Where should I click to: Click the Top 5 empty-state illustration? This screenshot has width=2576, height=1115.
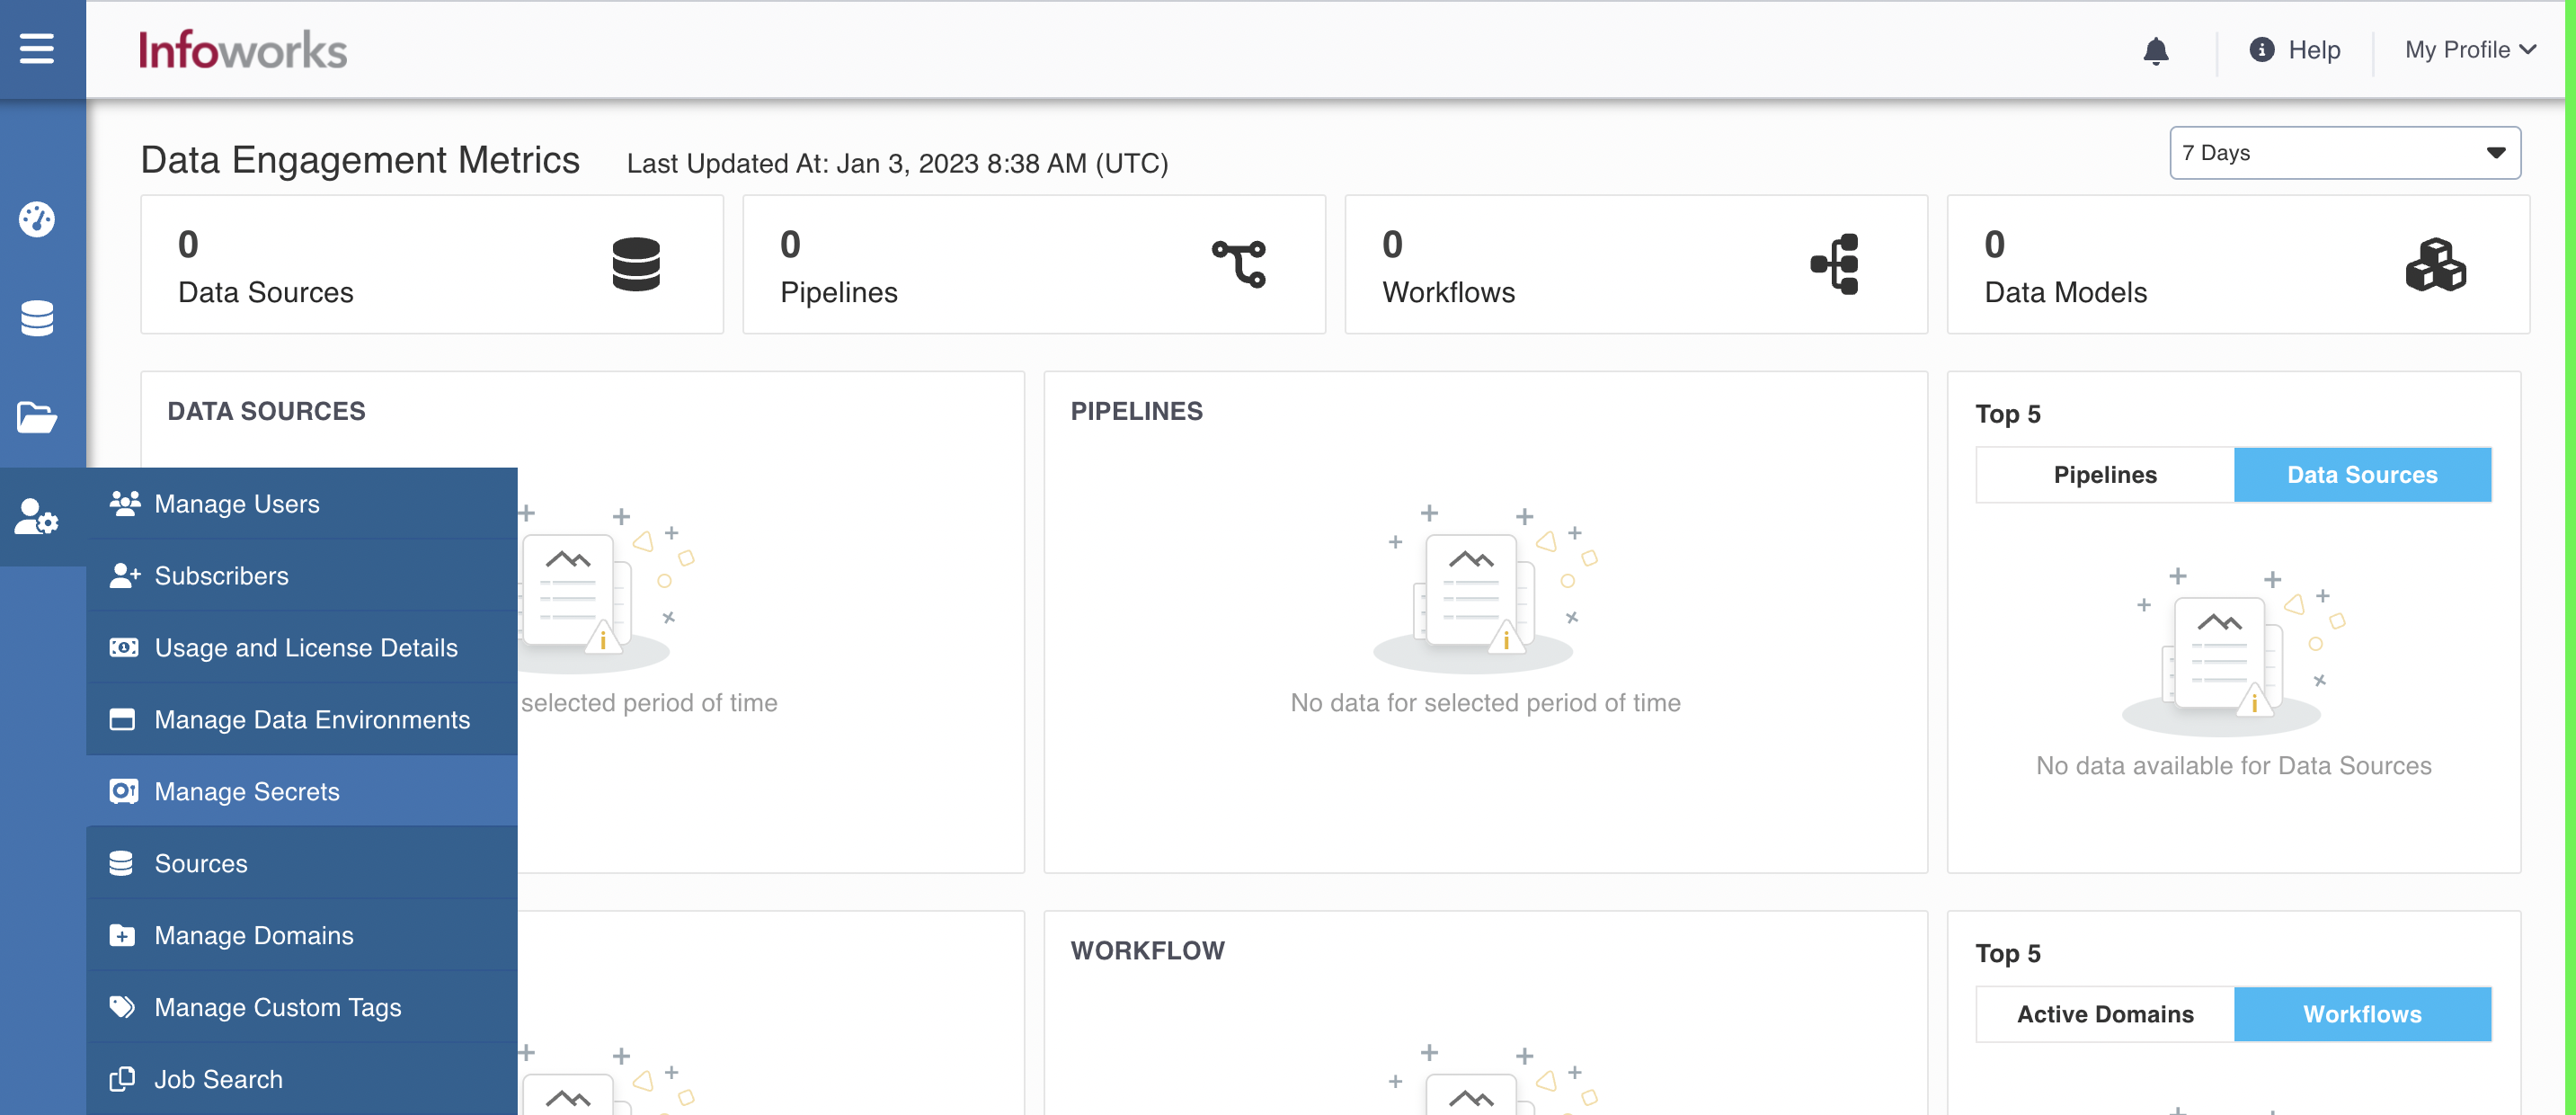point(2233,651)
